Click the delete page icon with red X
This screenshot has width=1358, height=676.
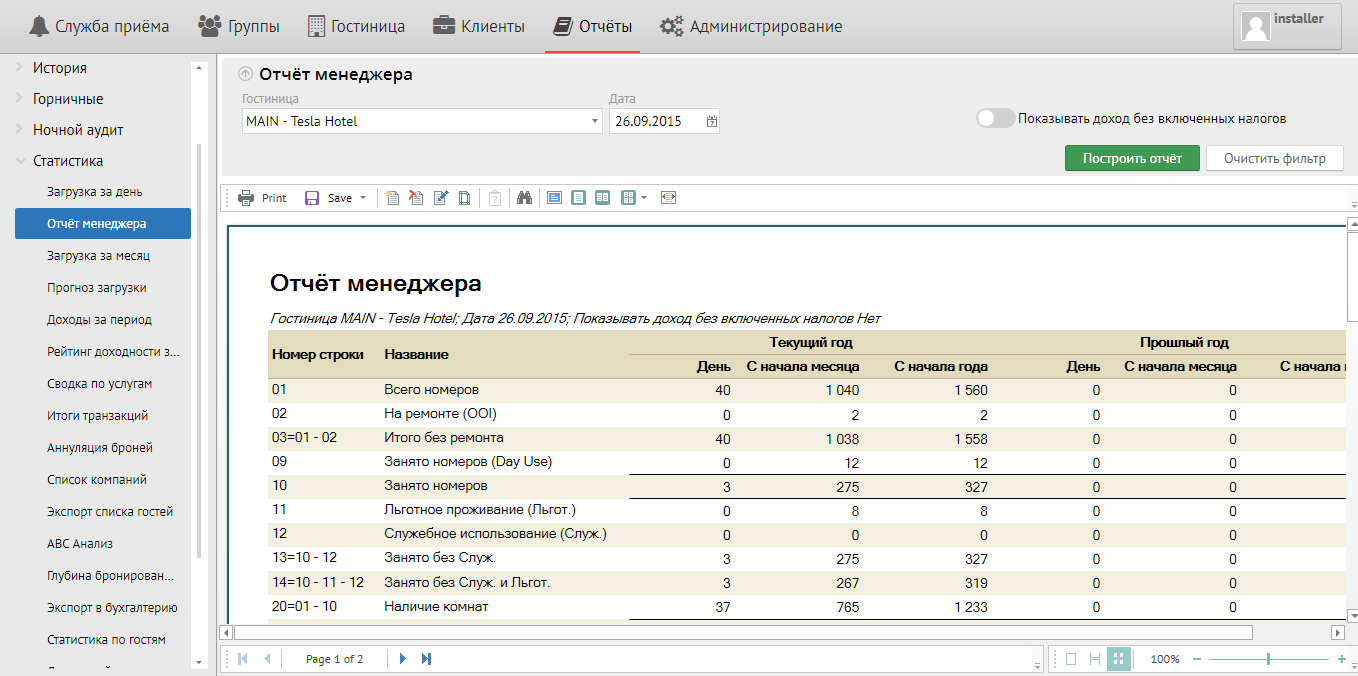pos(417,198)
